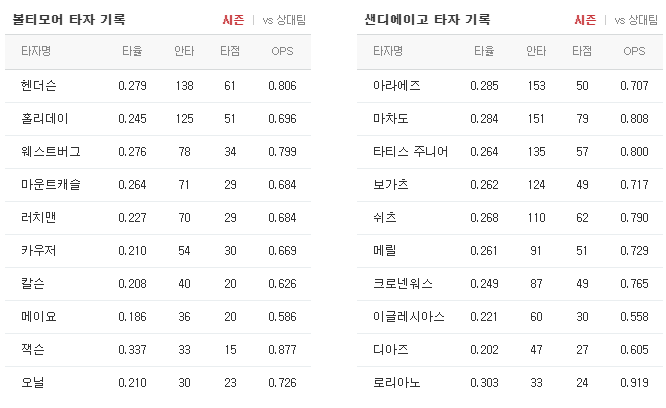Click the 안타 column header in San Diego table
Viewport: 666px width, 408px height.
click(x=536, y=51)
